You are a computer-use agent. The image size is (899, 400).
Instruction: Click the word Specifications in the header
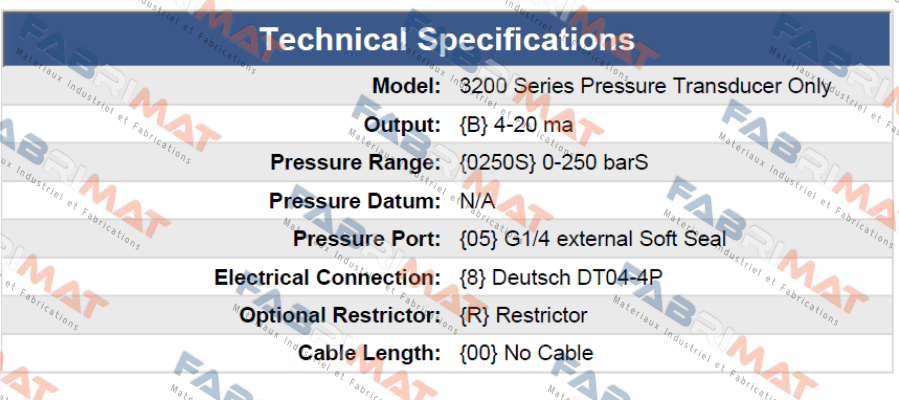coord(526,39)
